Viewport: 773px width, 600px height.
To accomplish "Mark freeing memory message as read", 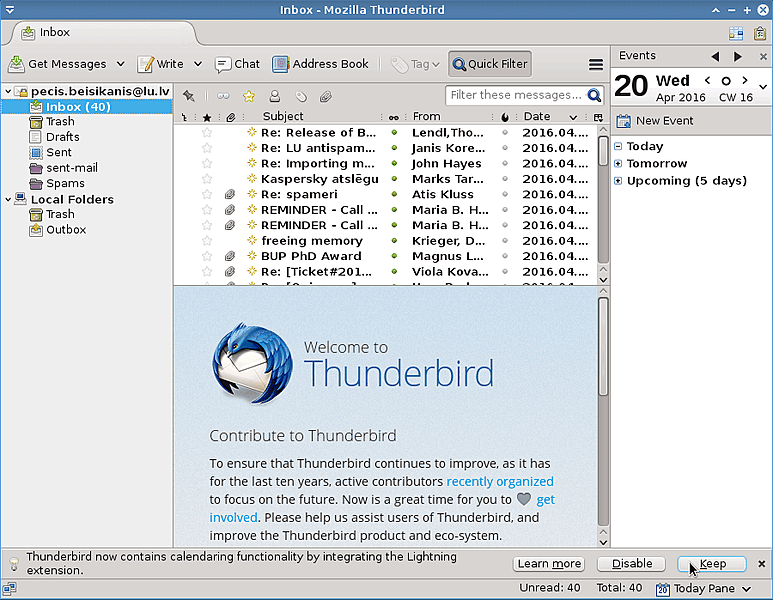I will click(x=394, y=241).
